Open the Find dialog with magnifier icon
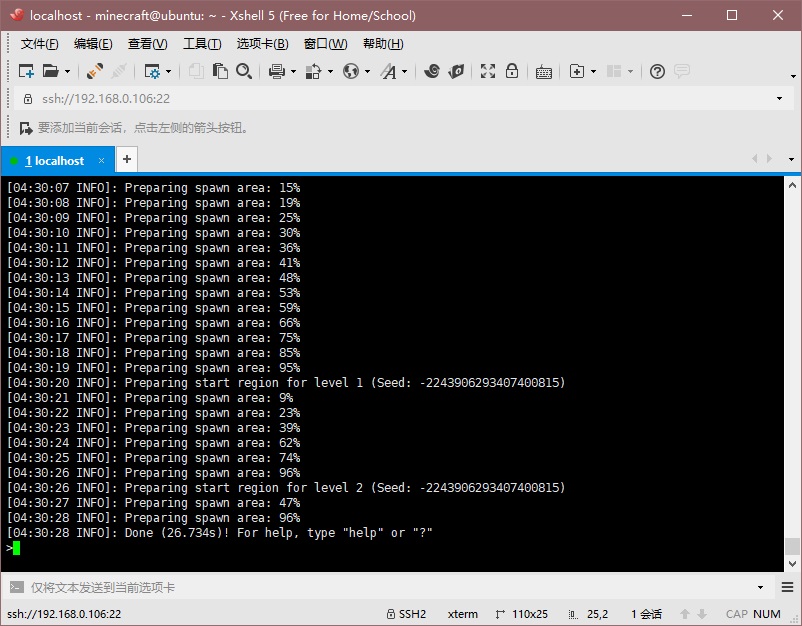Image resolution: width=802 pixels, height=626 pixels. tap(245, 72)
